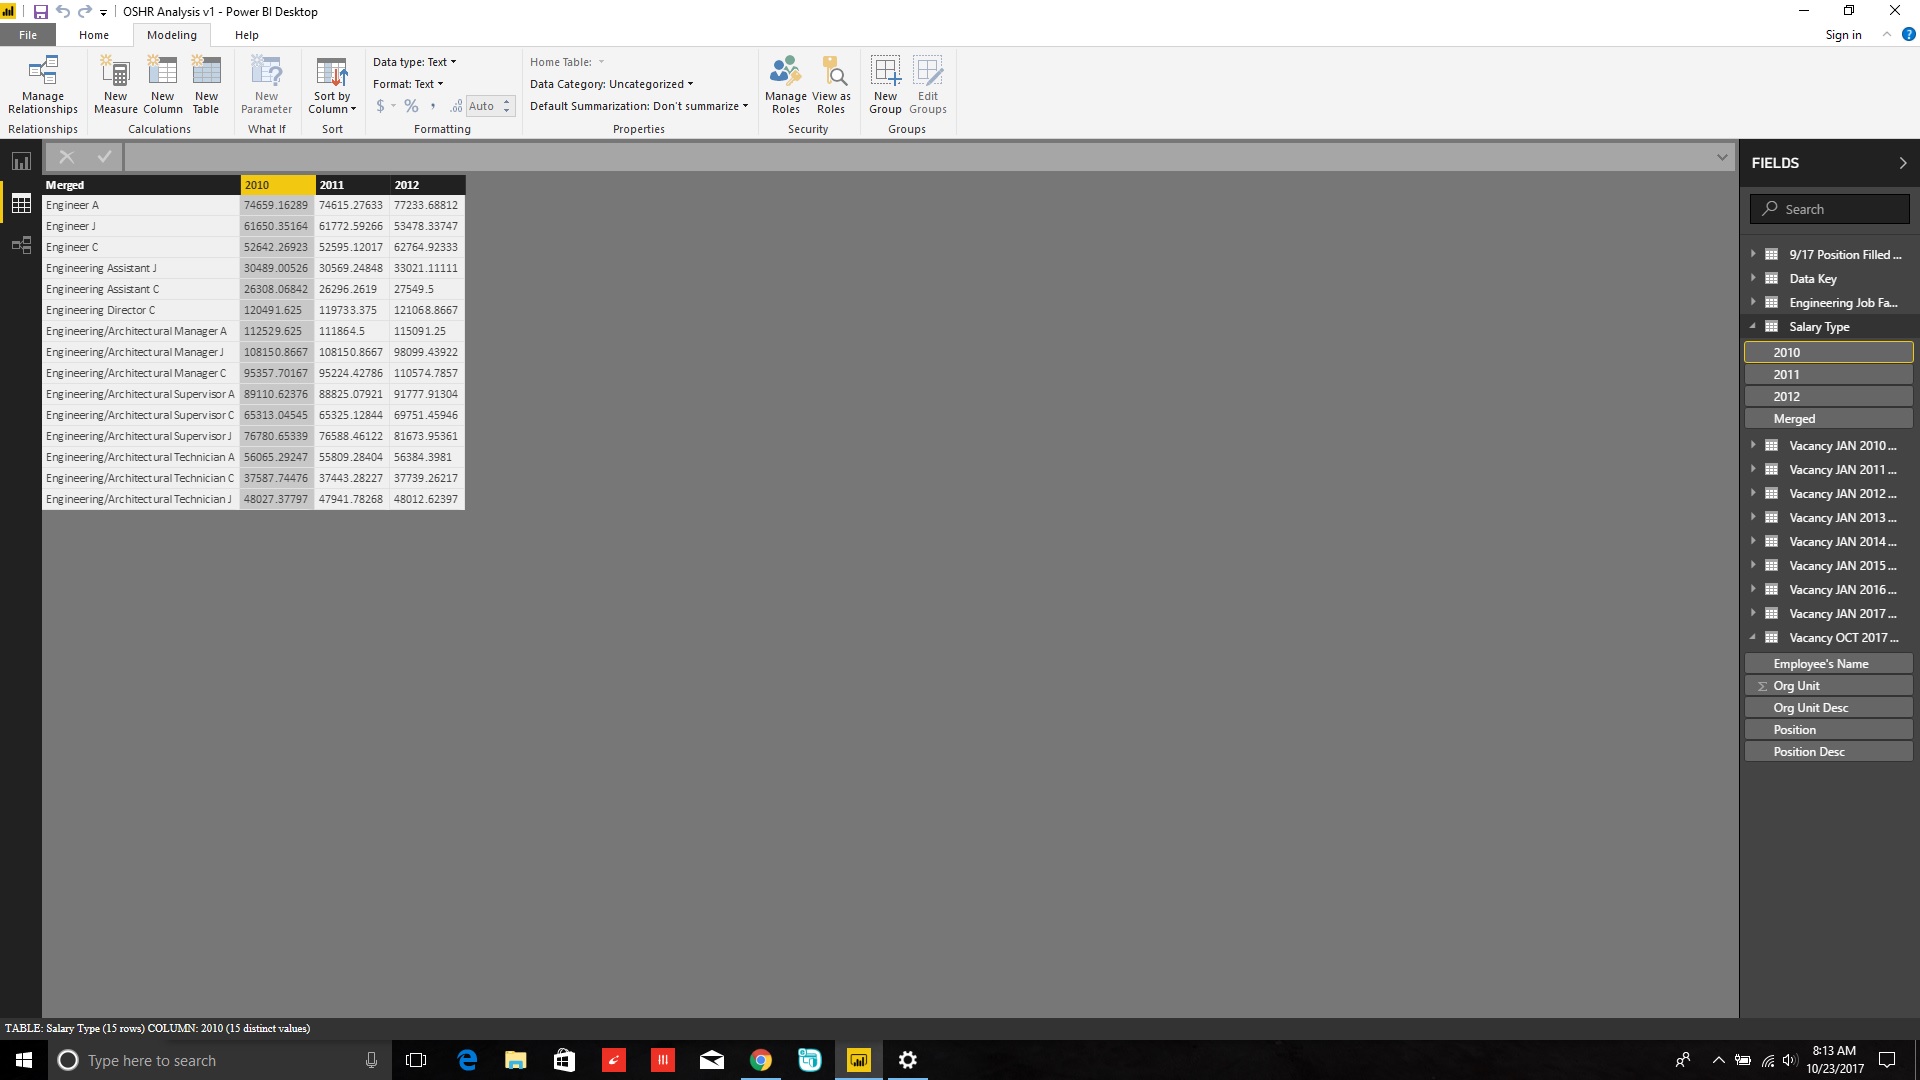Screen dimensions: 1920x1080
Task: Switch to Data view in left sidebar
Action: pyautogui.click(x=21, y=204)
